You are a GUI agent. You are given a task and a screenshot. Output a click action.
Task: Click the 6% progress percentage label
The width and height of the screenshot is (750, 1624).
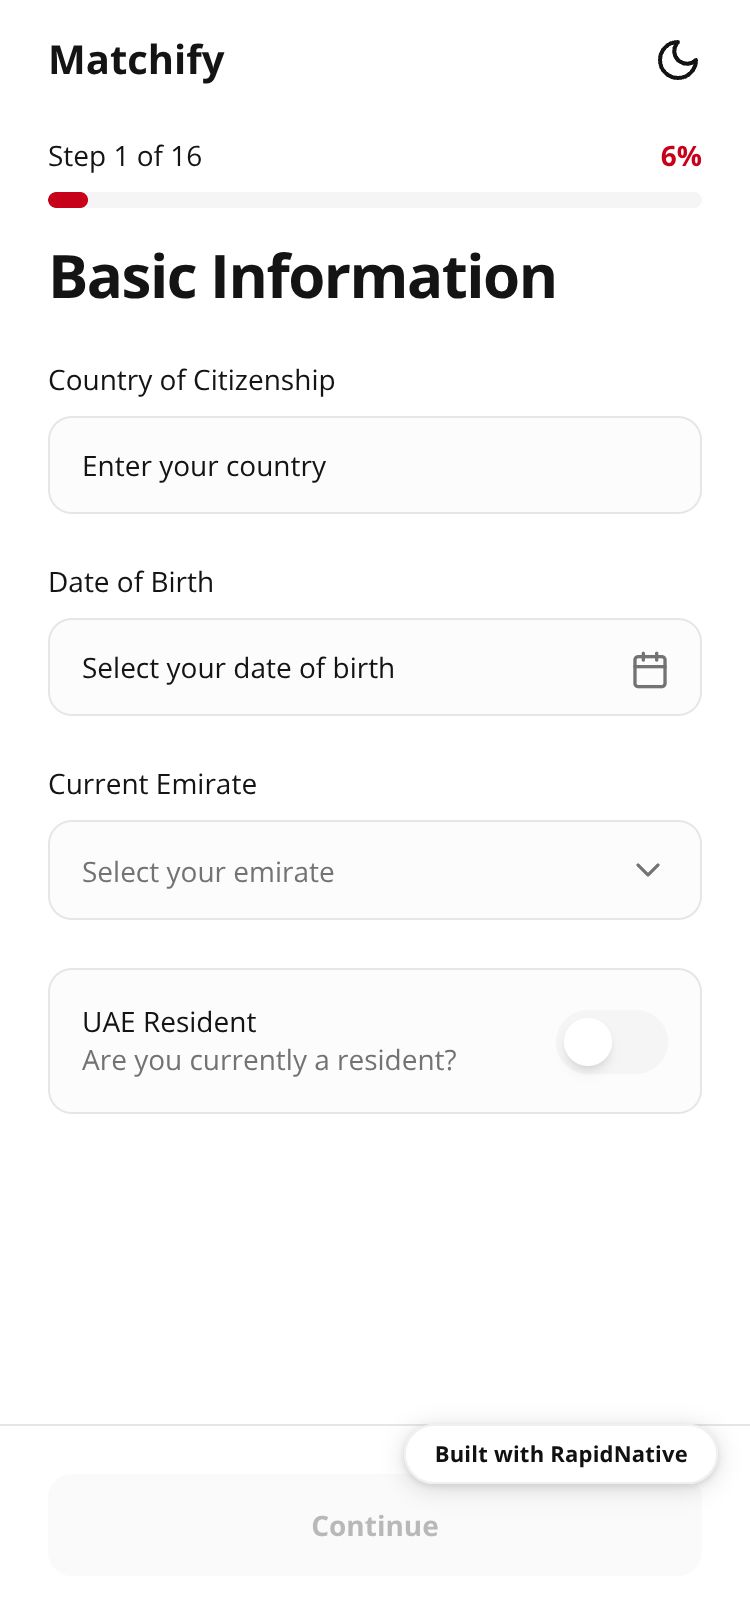click(x=680, y=156)
